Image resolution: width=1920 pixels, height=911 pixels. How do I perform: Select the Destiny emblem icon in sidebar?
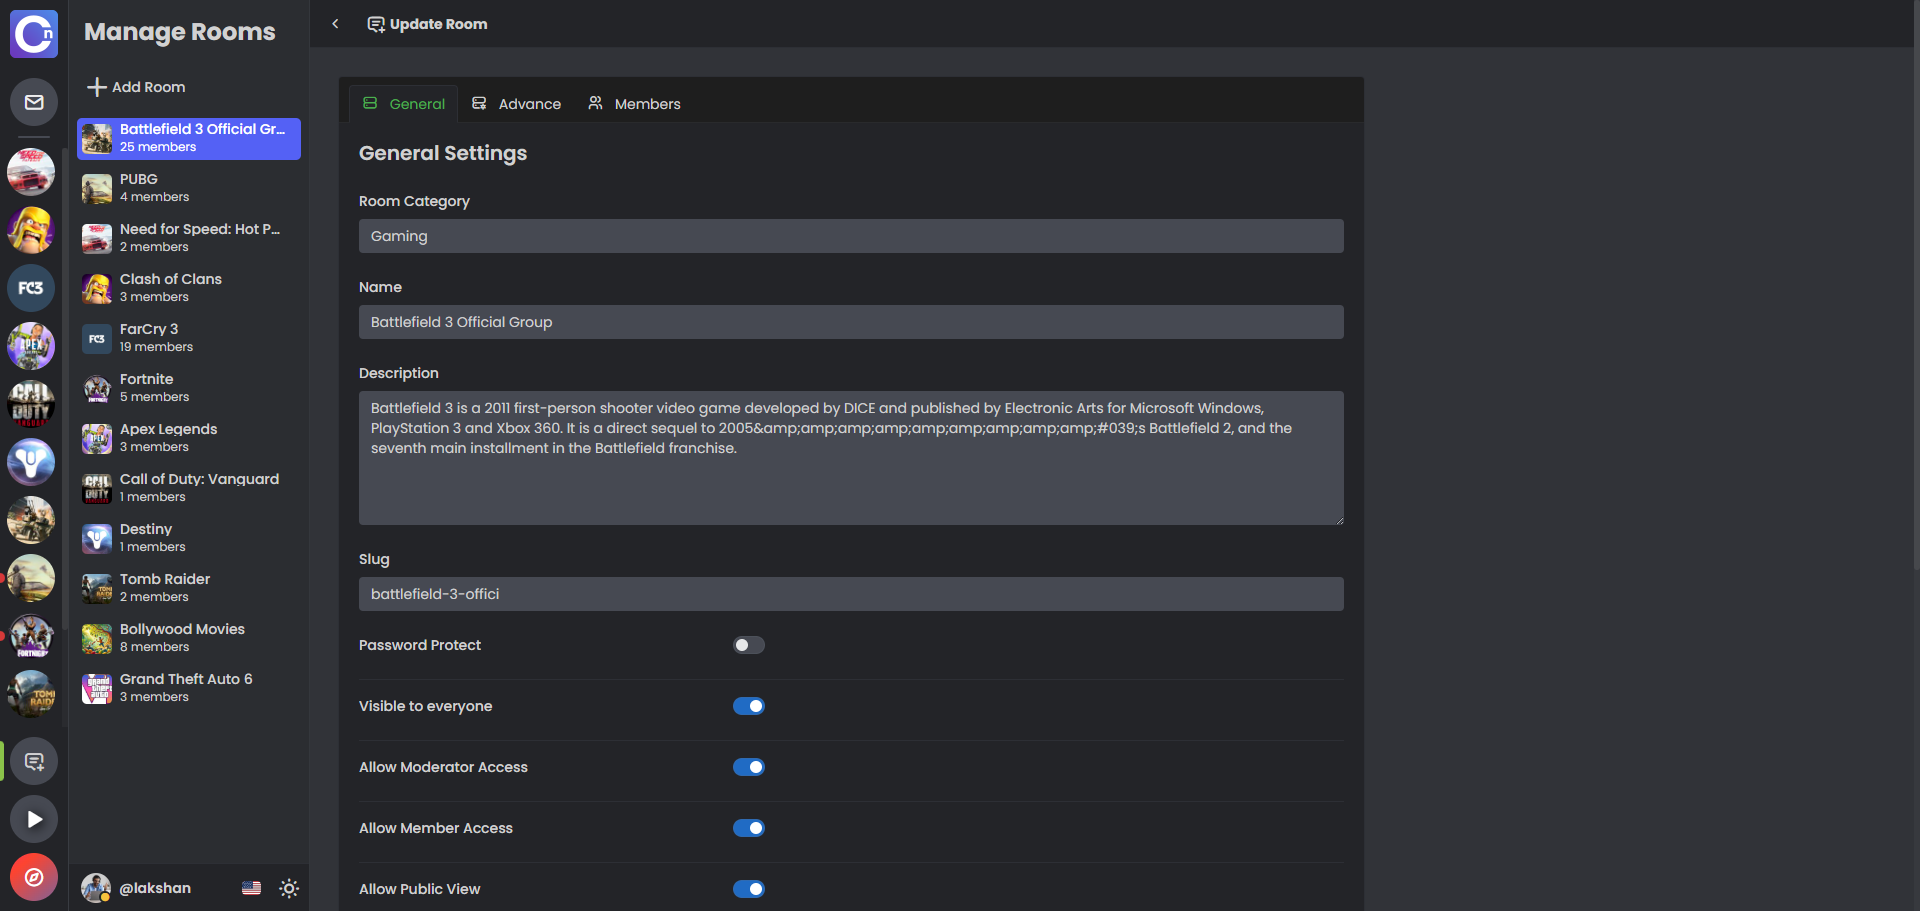[31, 462]
